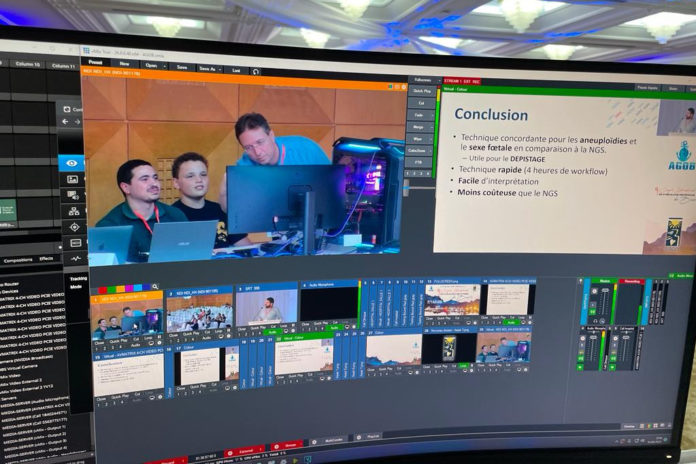Select the image icon below the eye icon
The image size is (696, 464).
coord(72,180)
